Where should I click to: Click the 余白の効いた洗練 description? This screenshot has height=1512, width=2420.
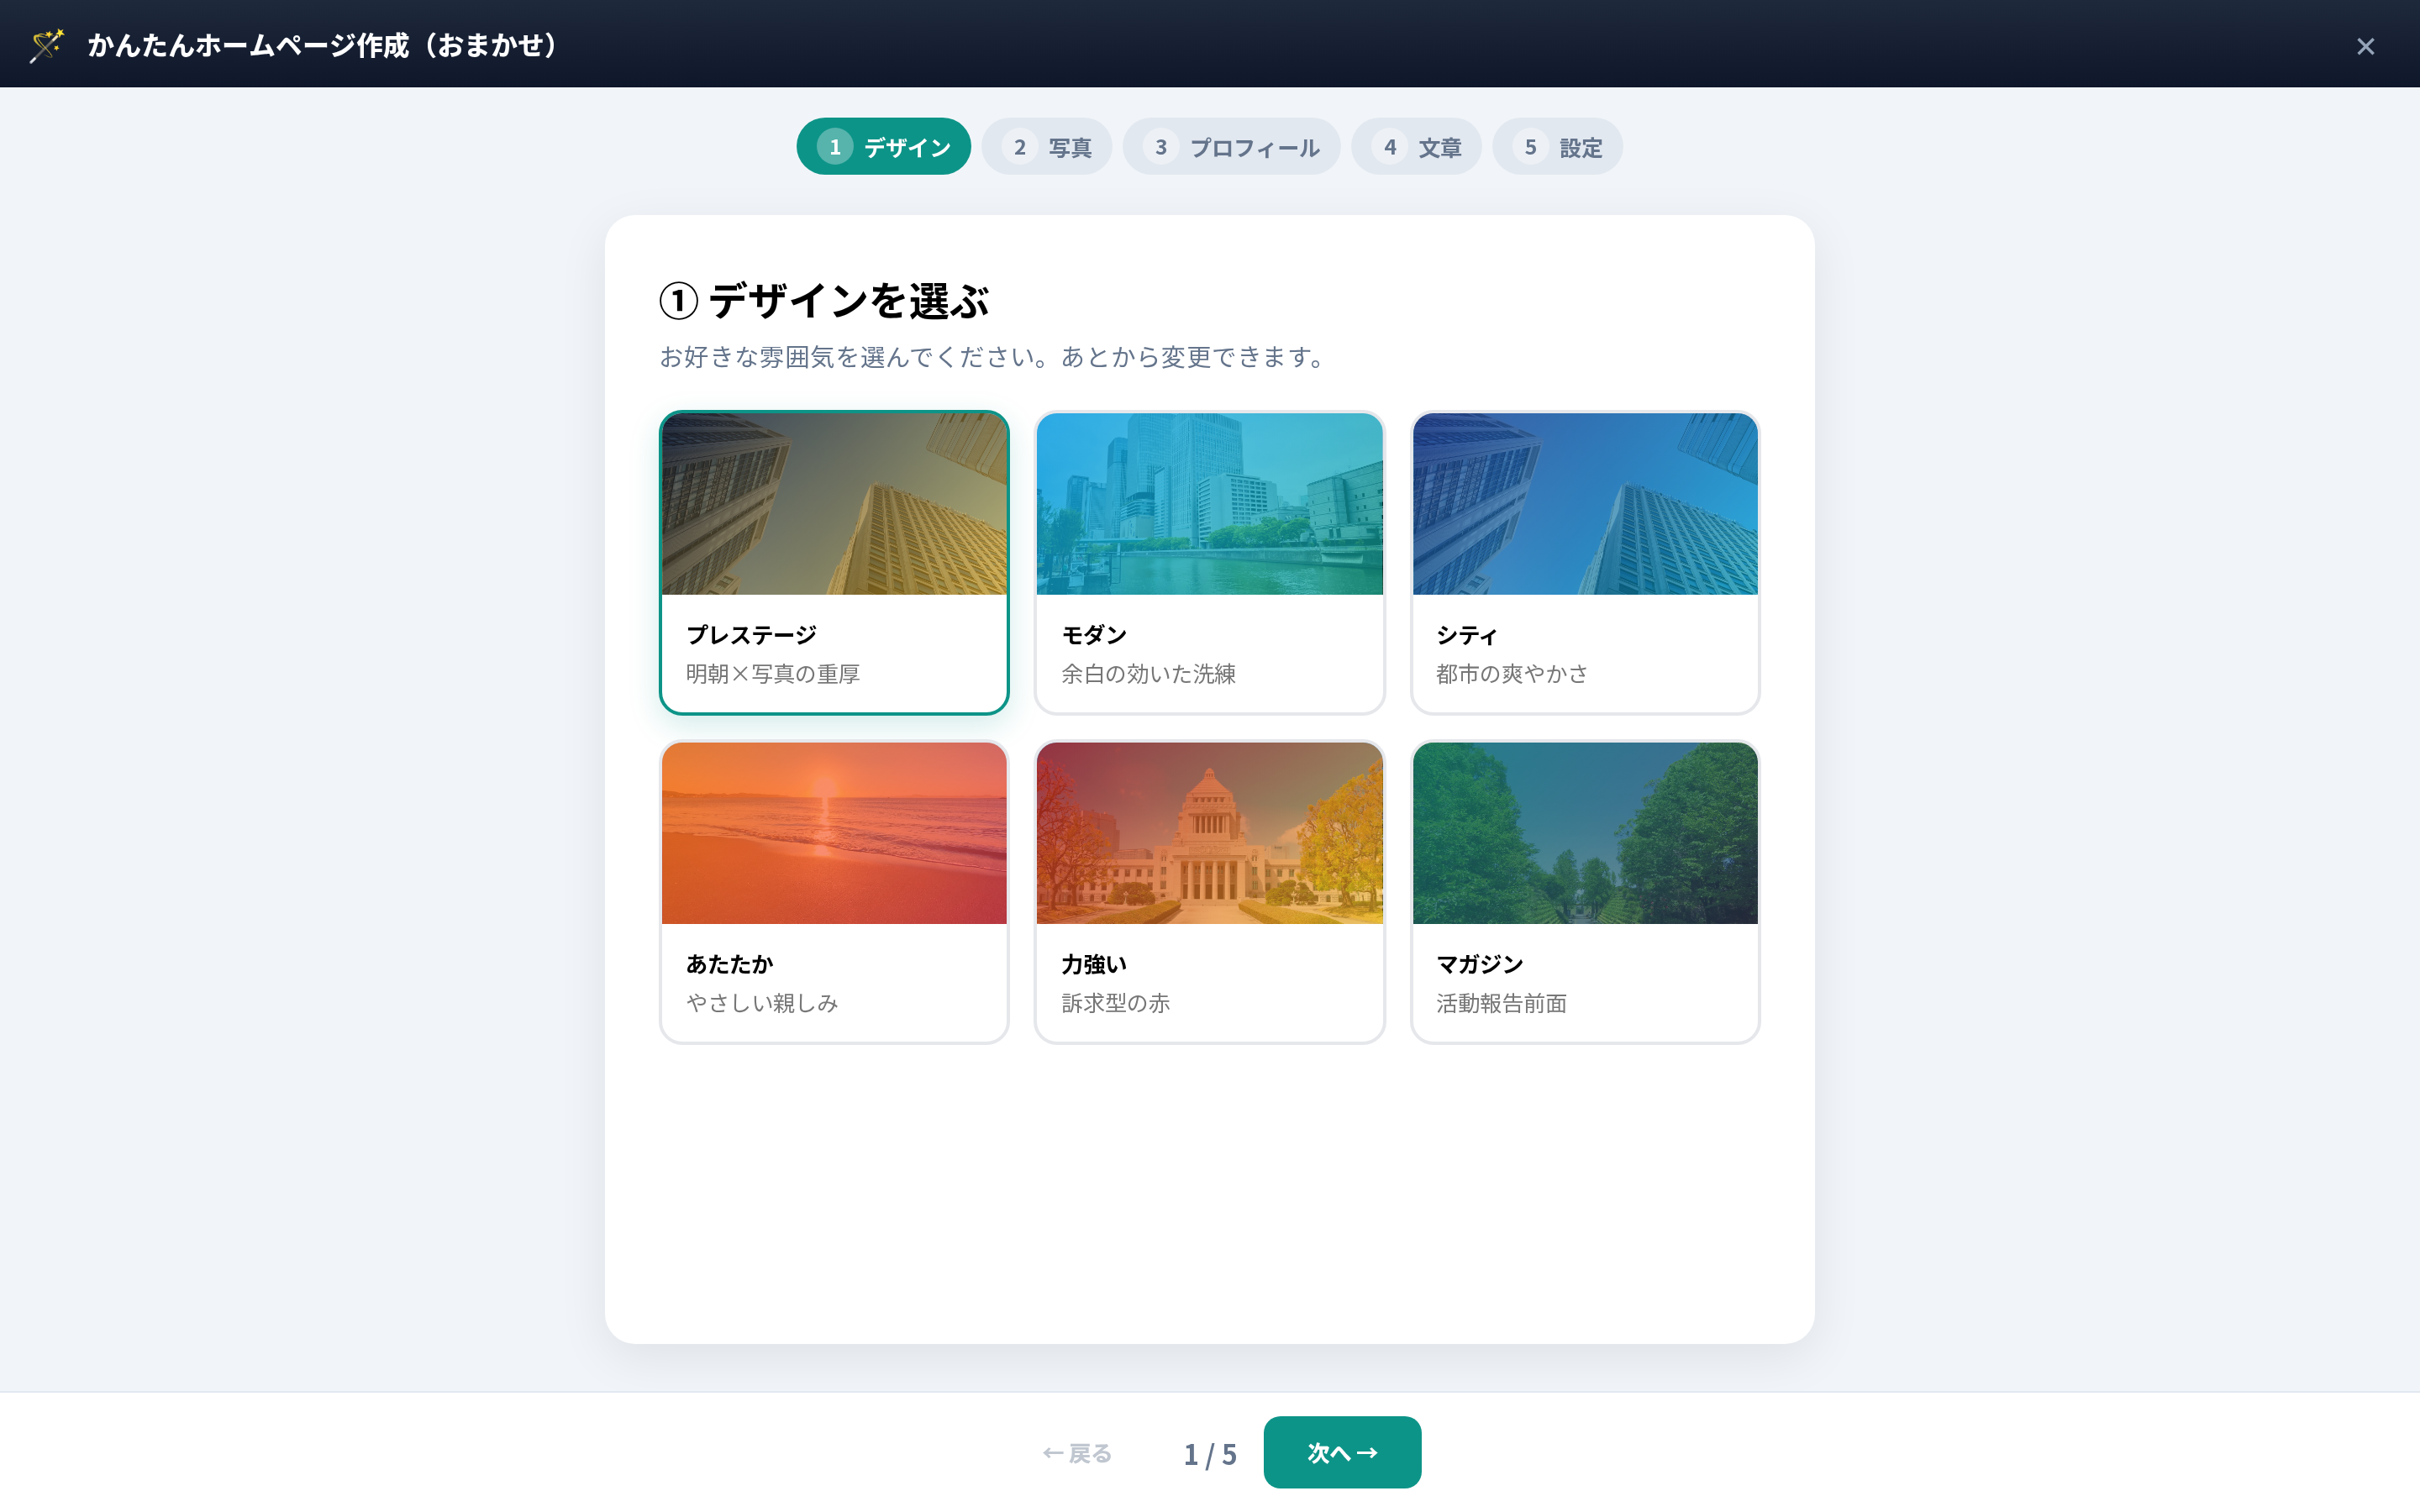(1148, 674)
